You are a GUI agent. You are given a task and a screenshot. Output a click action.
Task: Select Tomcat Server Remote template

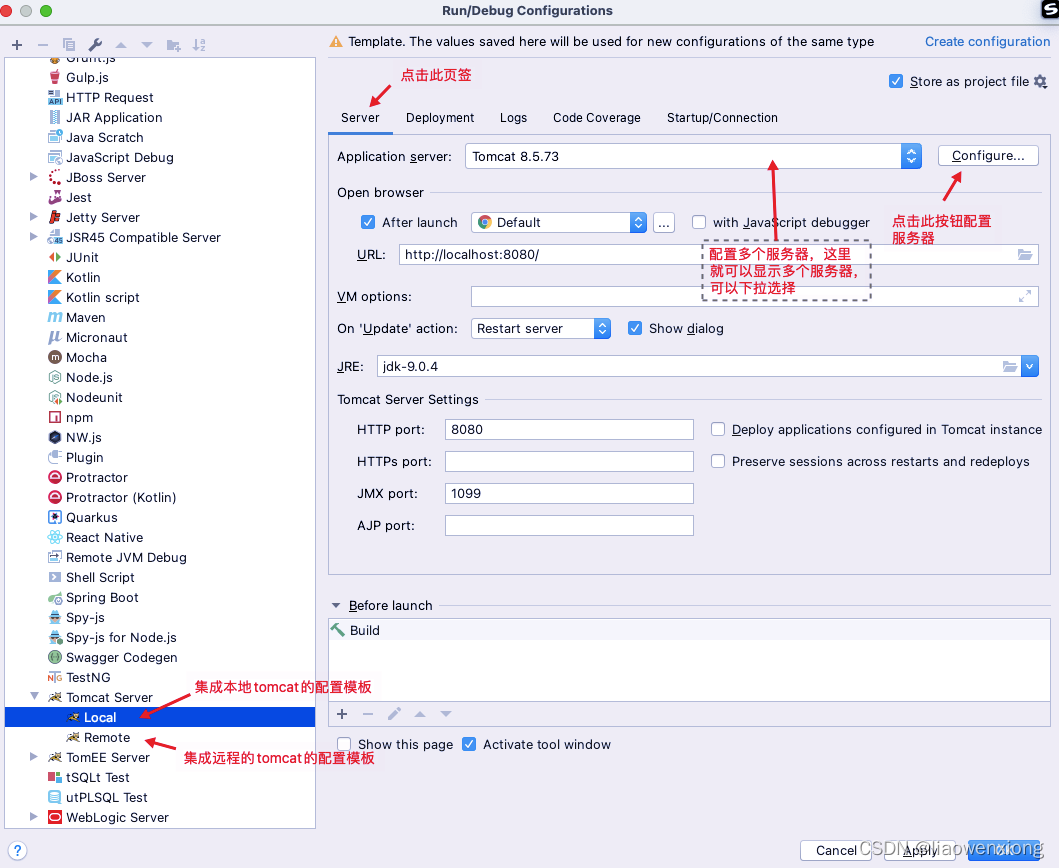(107, 738)
